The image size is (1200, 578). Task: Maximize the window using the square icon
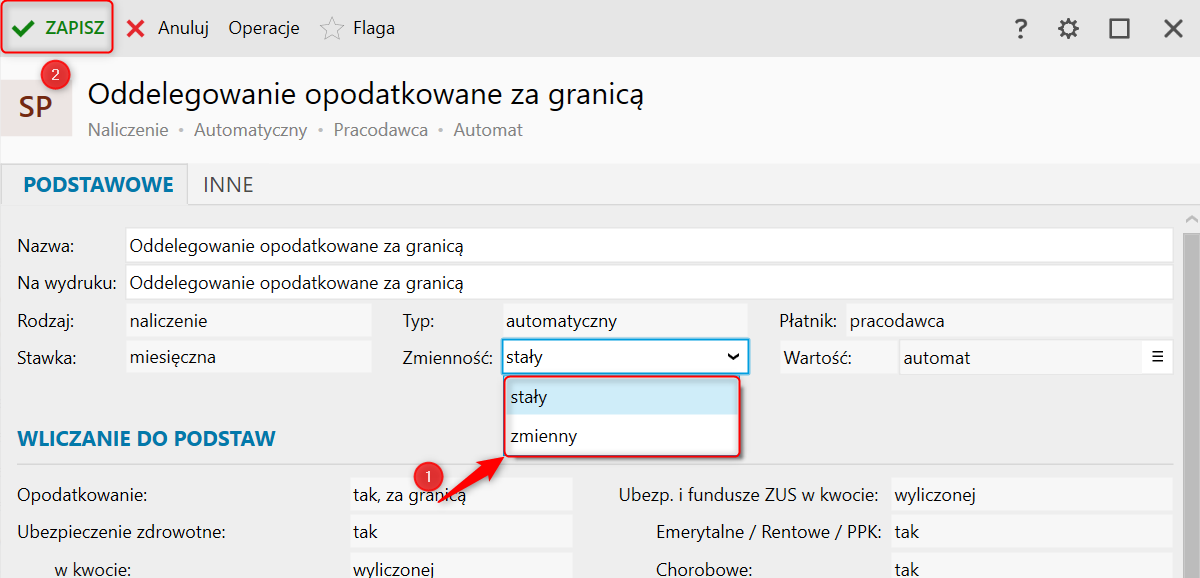tap(1119, 28)
